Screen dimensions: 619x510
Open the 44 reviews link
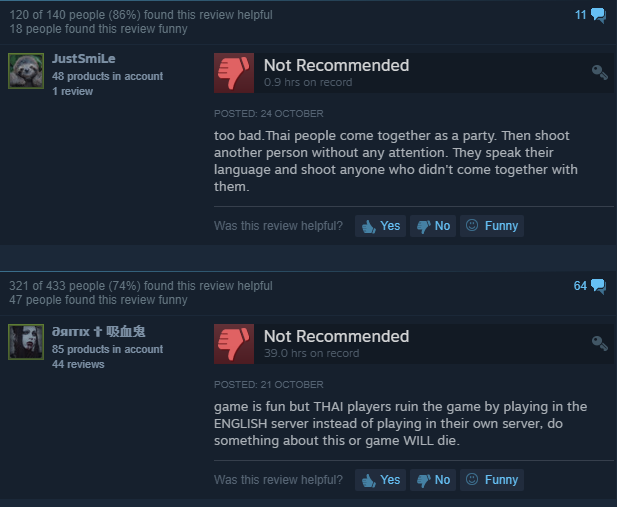[x=78, y=364]
